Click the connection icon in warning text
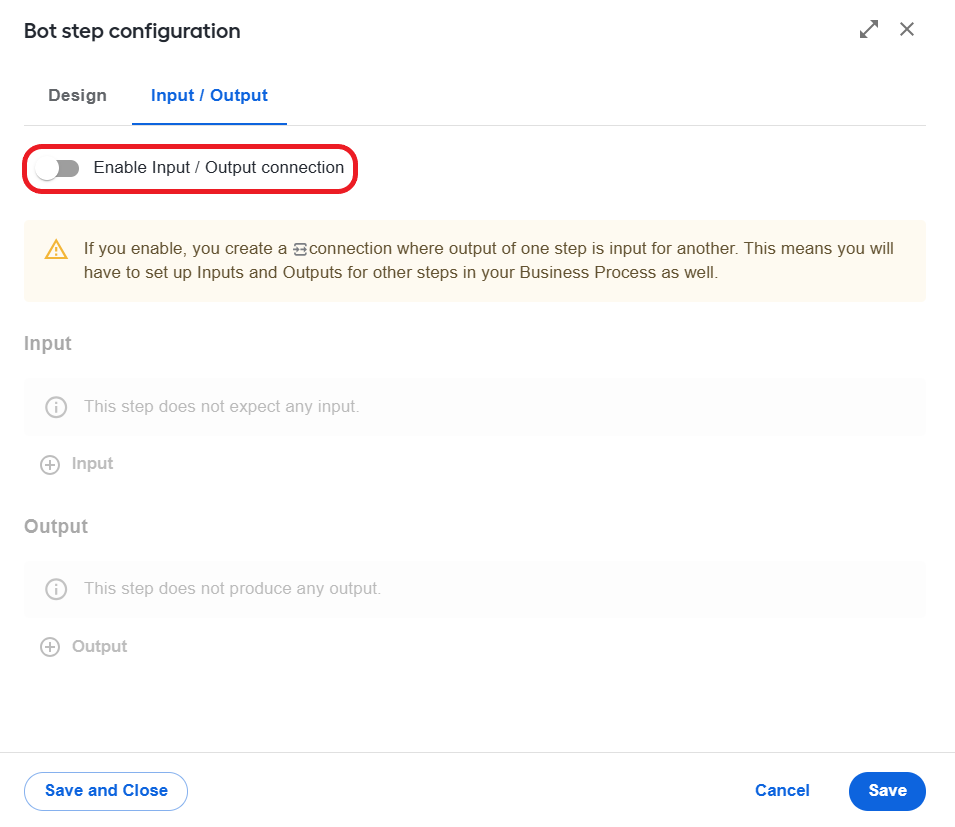This screenshot has height=827, width=955. [300, 249]
